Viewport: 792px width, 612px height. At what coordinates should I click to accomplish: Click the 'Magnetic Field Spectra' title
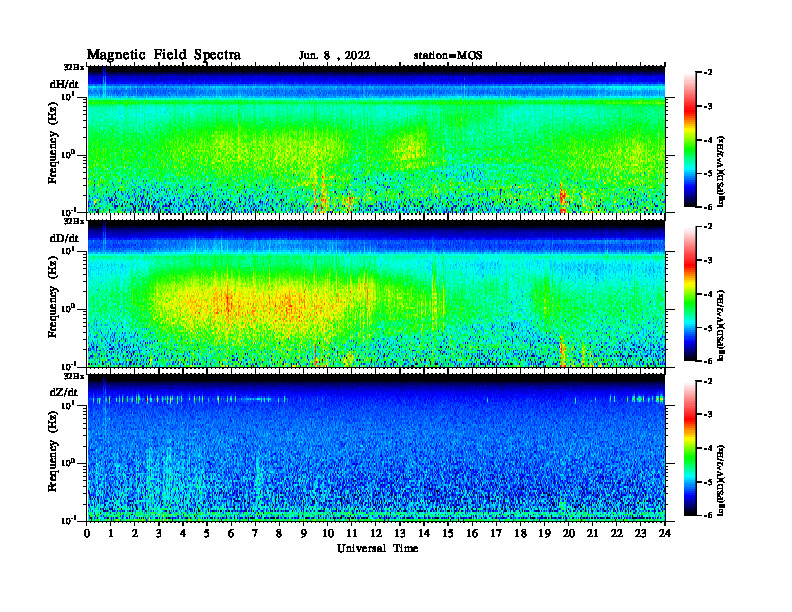[x=164, y=55]
